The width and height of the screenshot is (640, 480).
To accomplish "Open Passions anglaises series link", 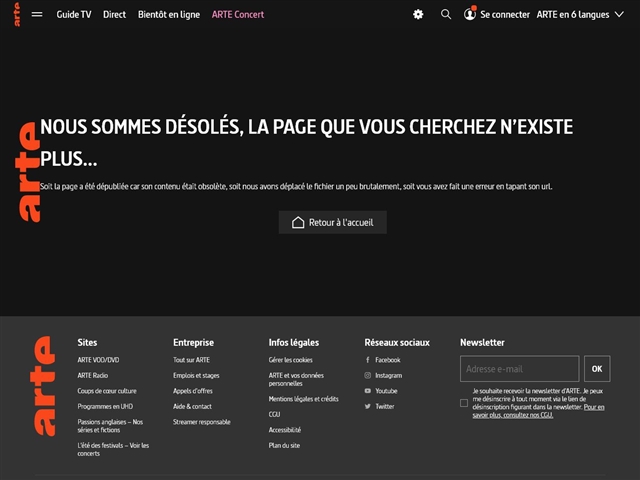I will coord(110,426).
